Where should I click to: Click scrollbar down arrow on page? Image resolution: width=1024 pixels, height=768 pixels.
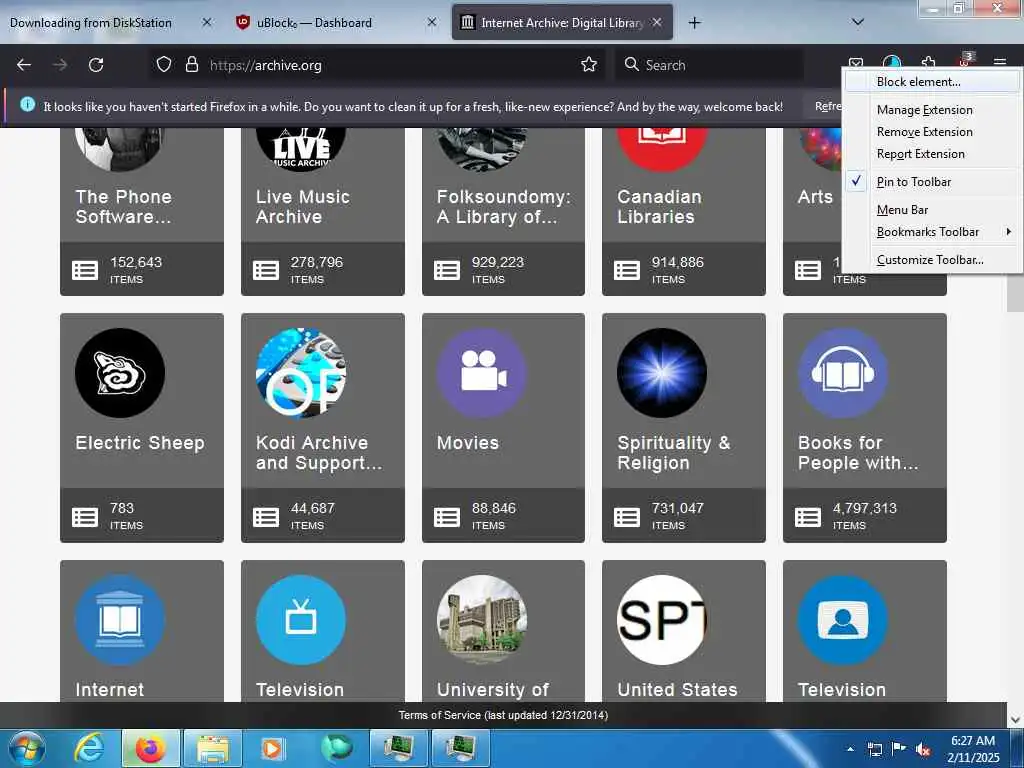pos(1016,720)
